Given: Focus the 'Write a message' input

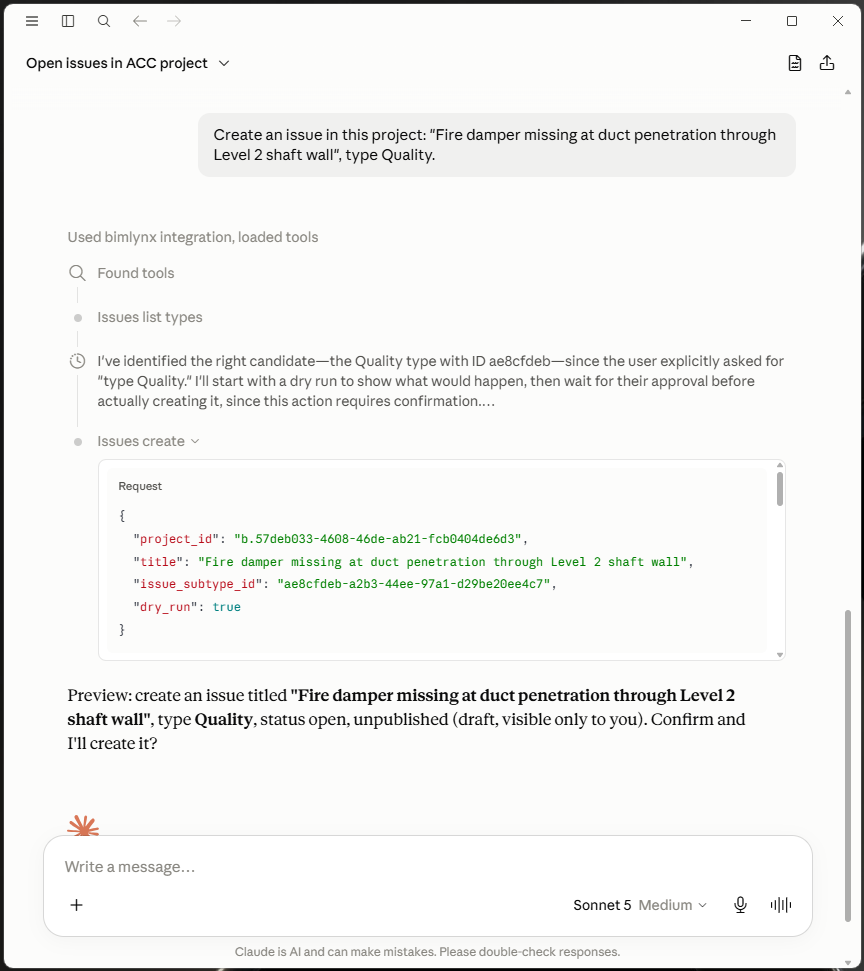Looking at the screenshot, I should [427, 867].
